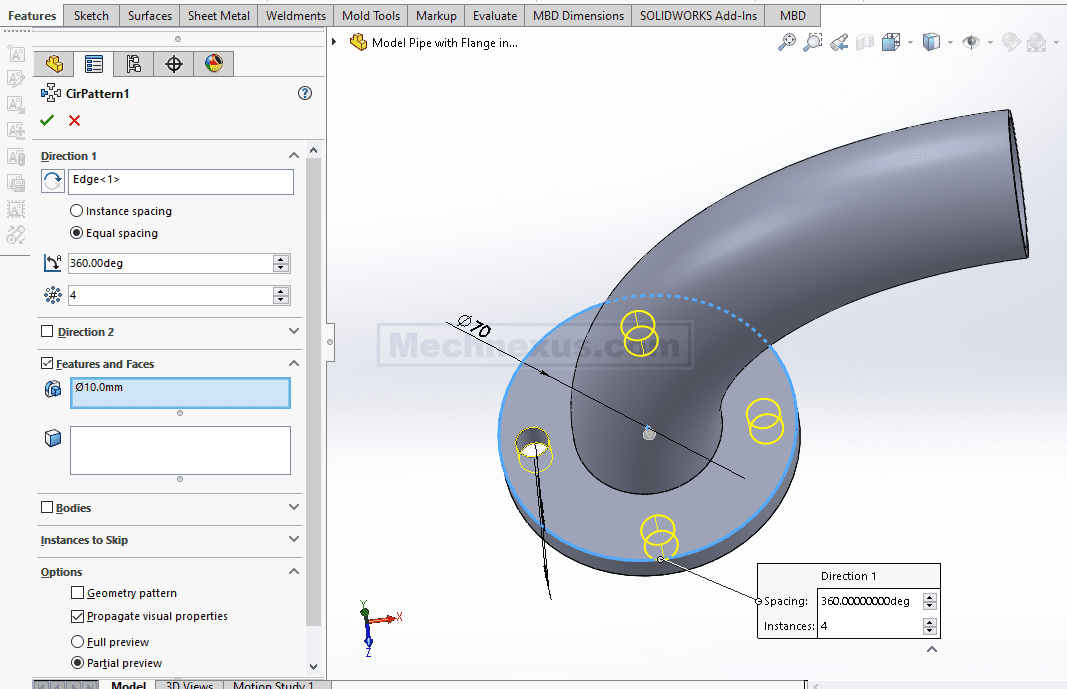Collapse the Direction 1 section
This screenshot has height=689, width=1067.
pos(293,156)
